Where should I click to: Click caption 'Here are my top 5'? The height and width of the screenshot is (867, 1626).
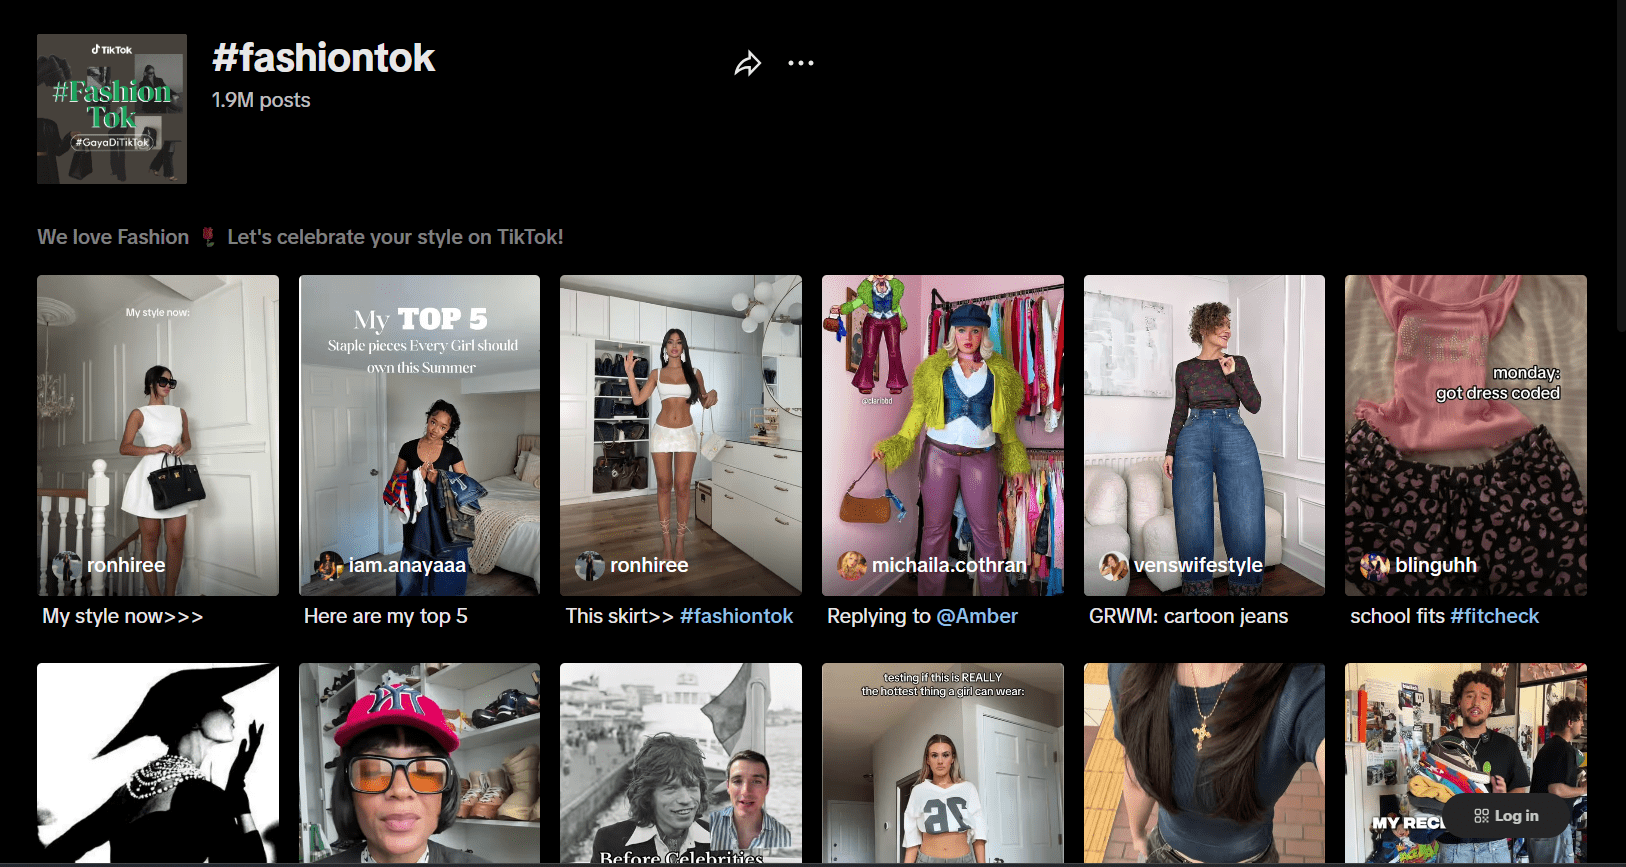click(386, 616)
